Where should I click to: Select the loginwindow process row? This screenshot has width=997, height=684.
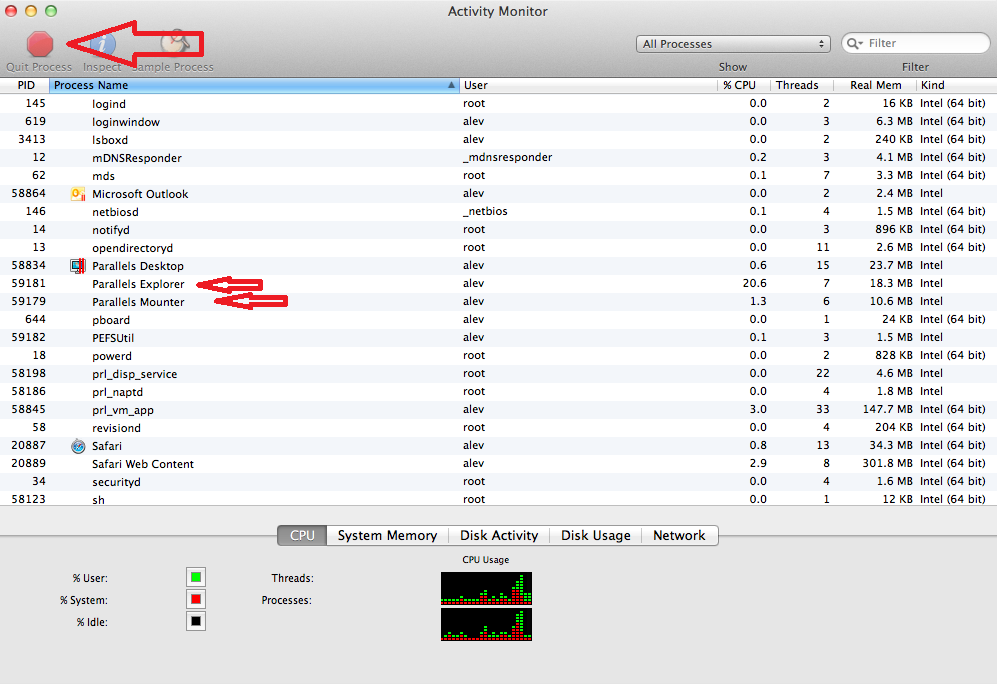click(x=498, y=121)
